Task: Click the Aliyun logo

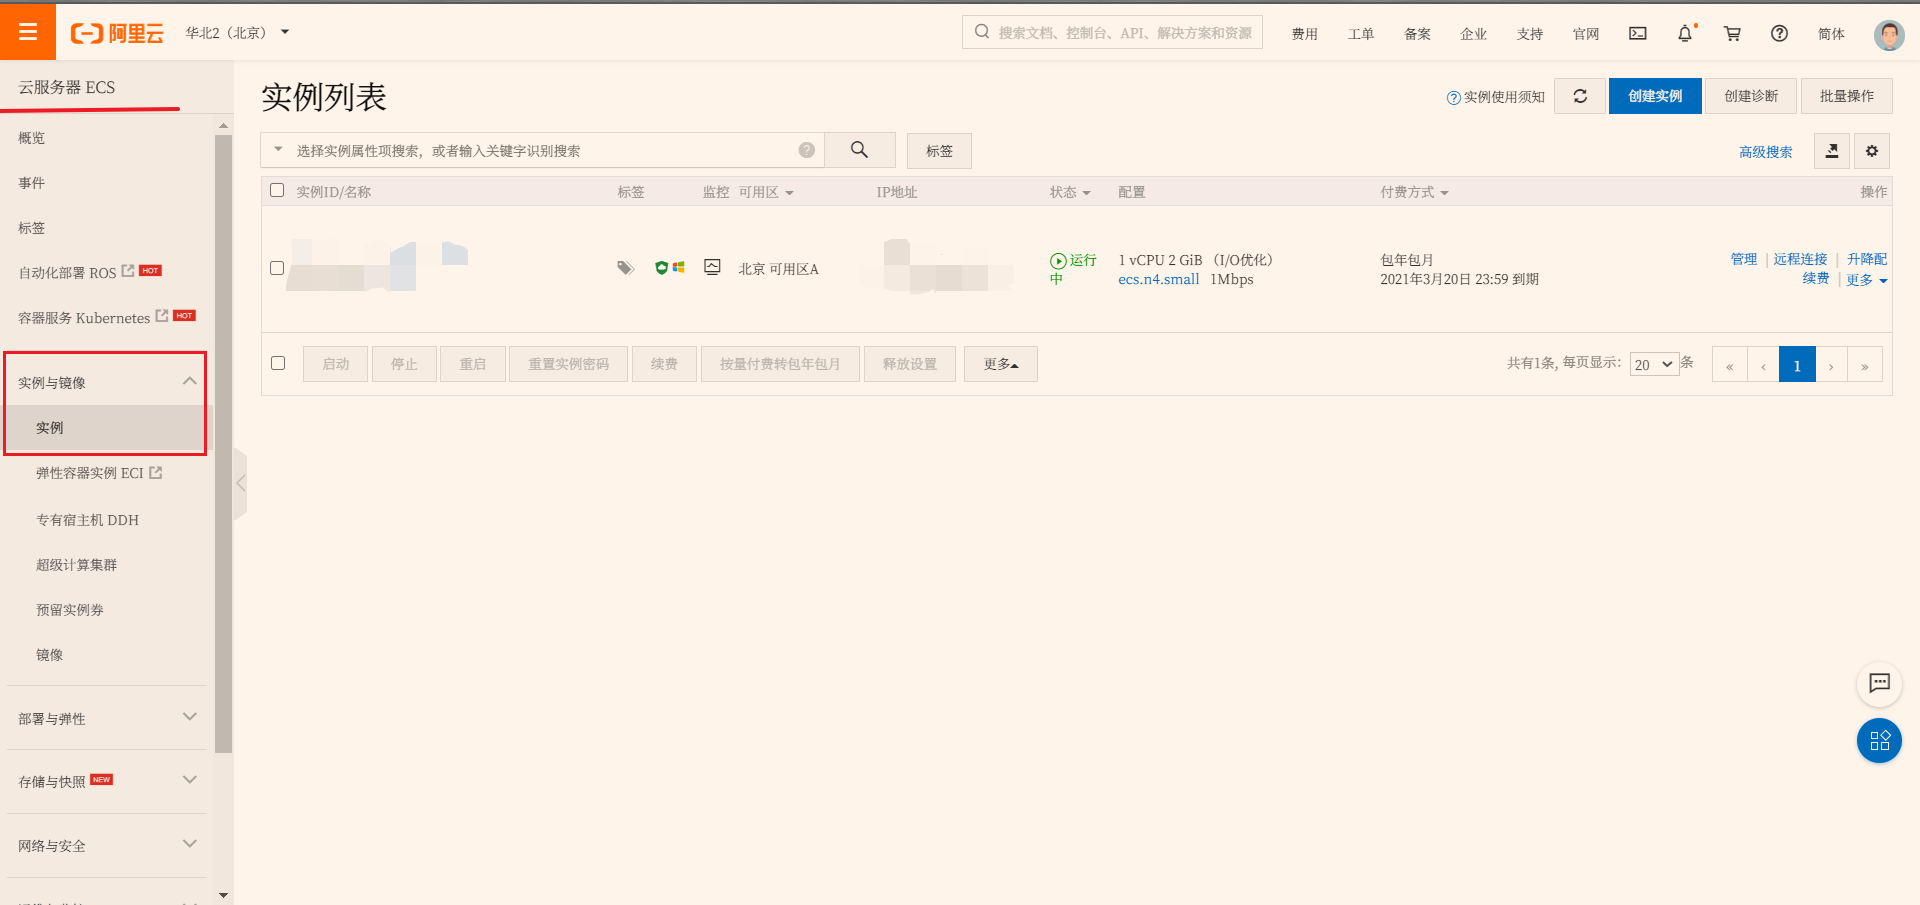Action: pyautogui.click(x=117, y=33)
